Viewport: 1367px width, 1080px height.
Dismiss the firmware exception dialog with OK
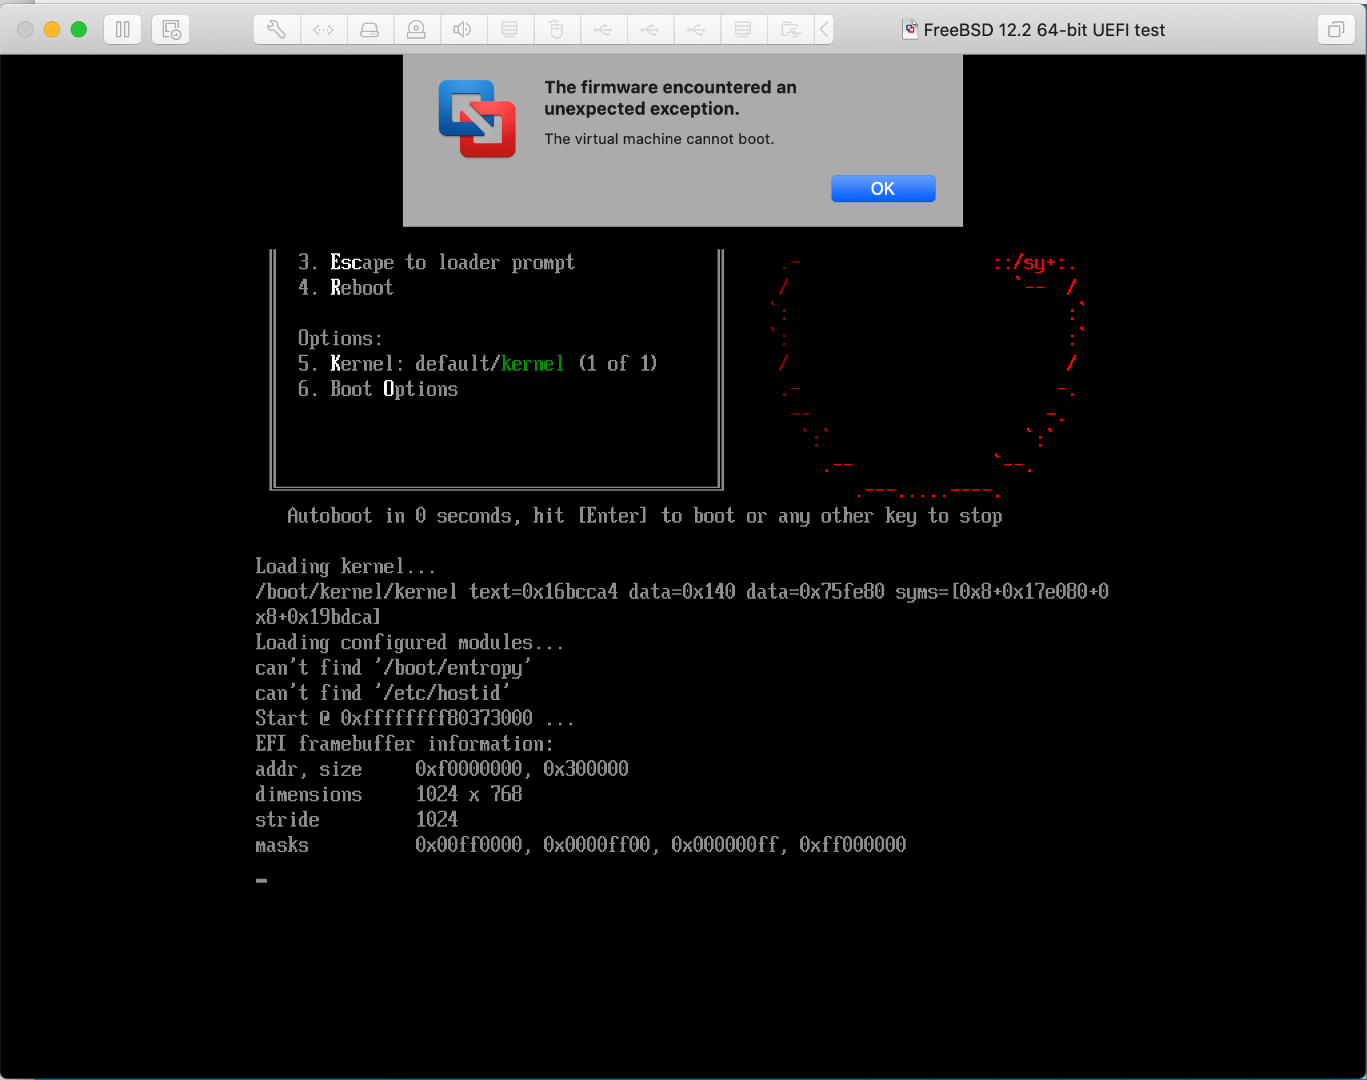click(882, 188)
